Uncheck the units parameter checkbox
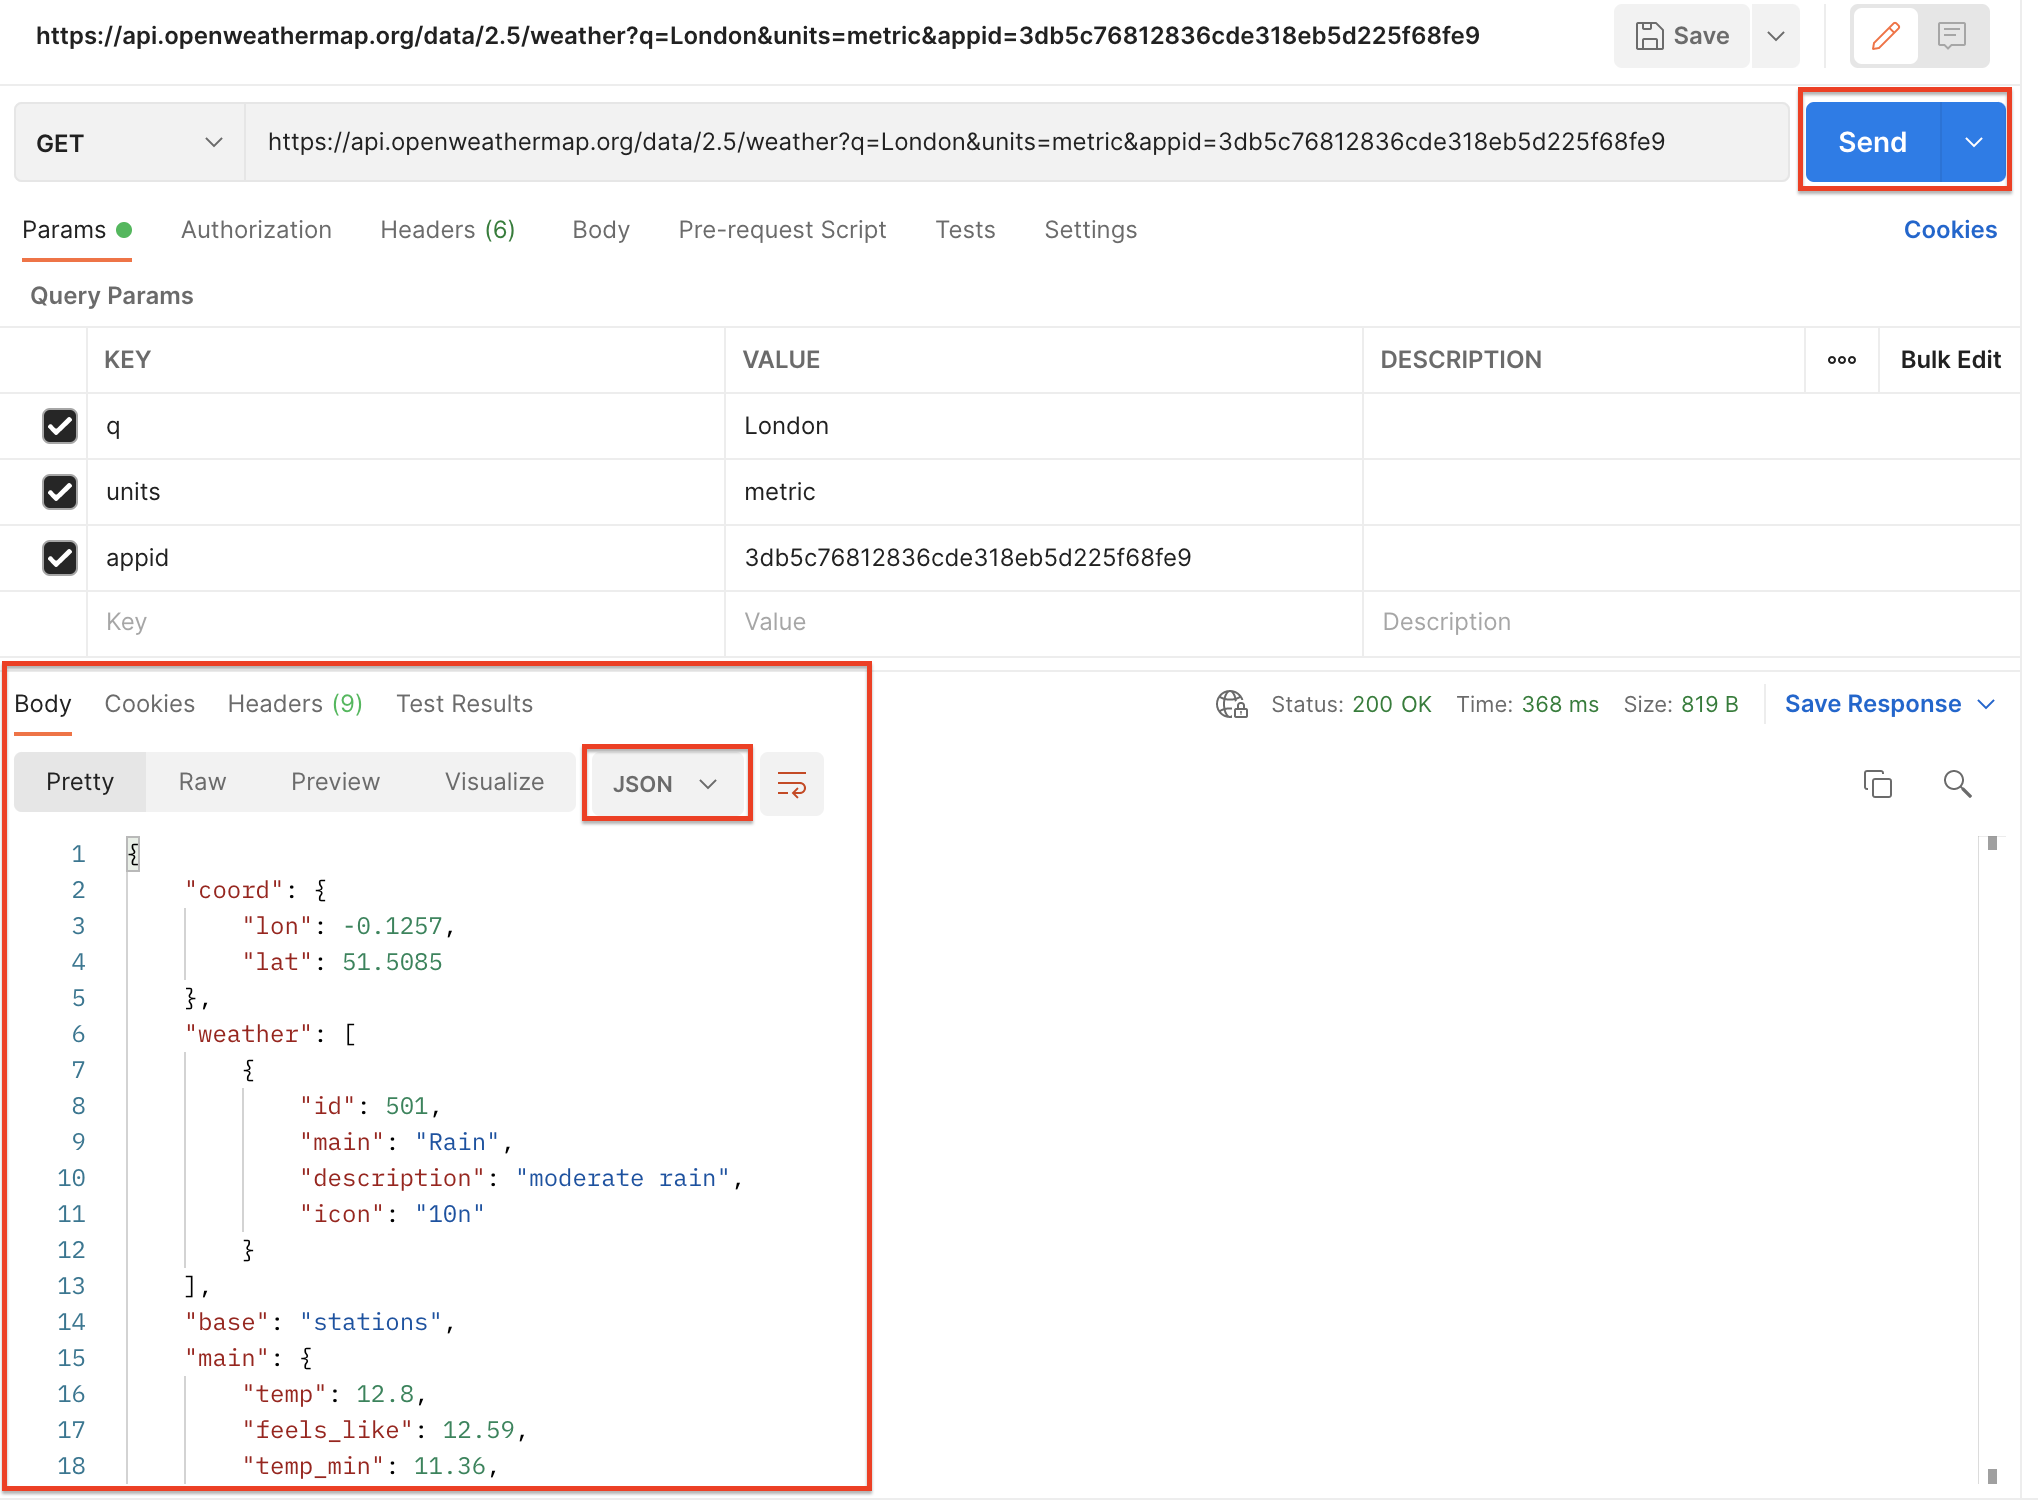Screen dimensions: 2038x1504 coord(60,492)
